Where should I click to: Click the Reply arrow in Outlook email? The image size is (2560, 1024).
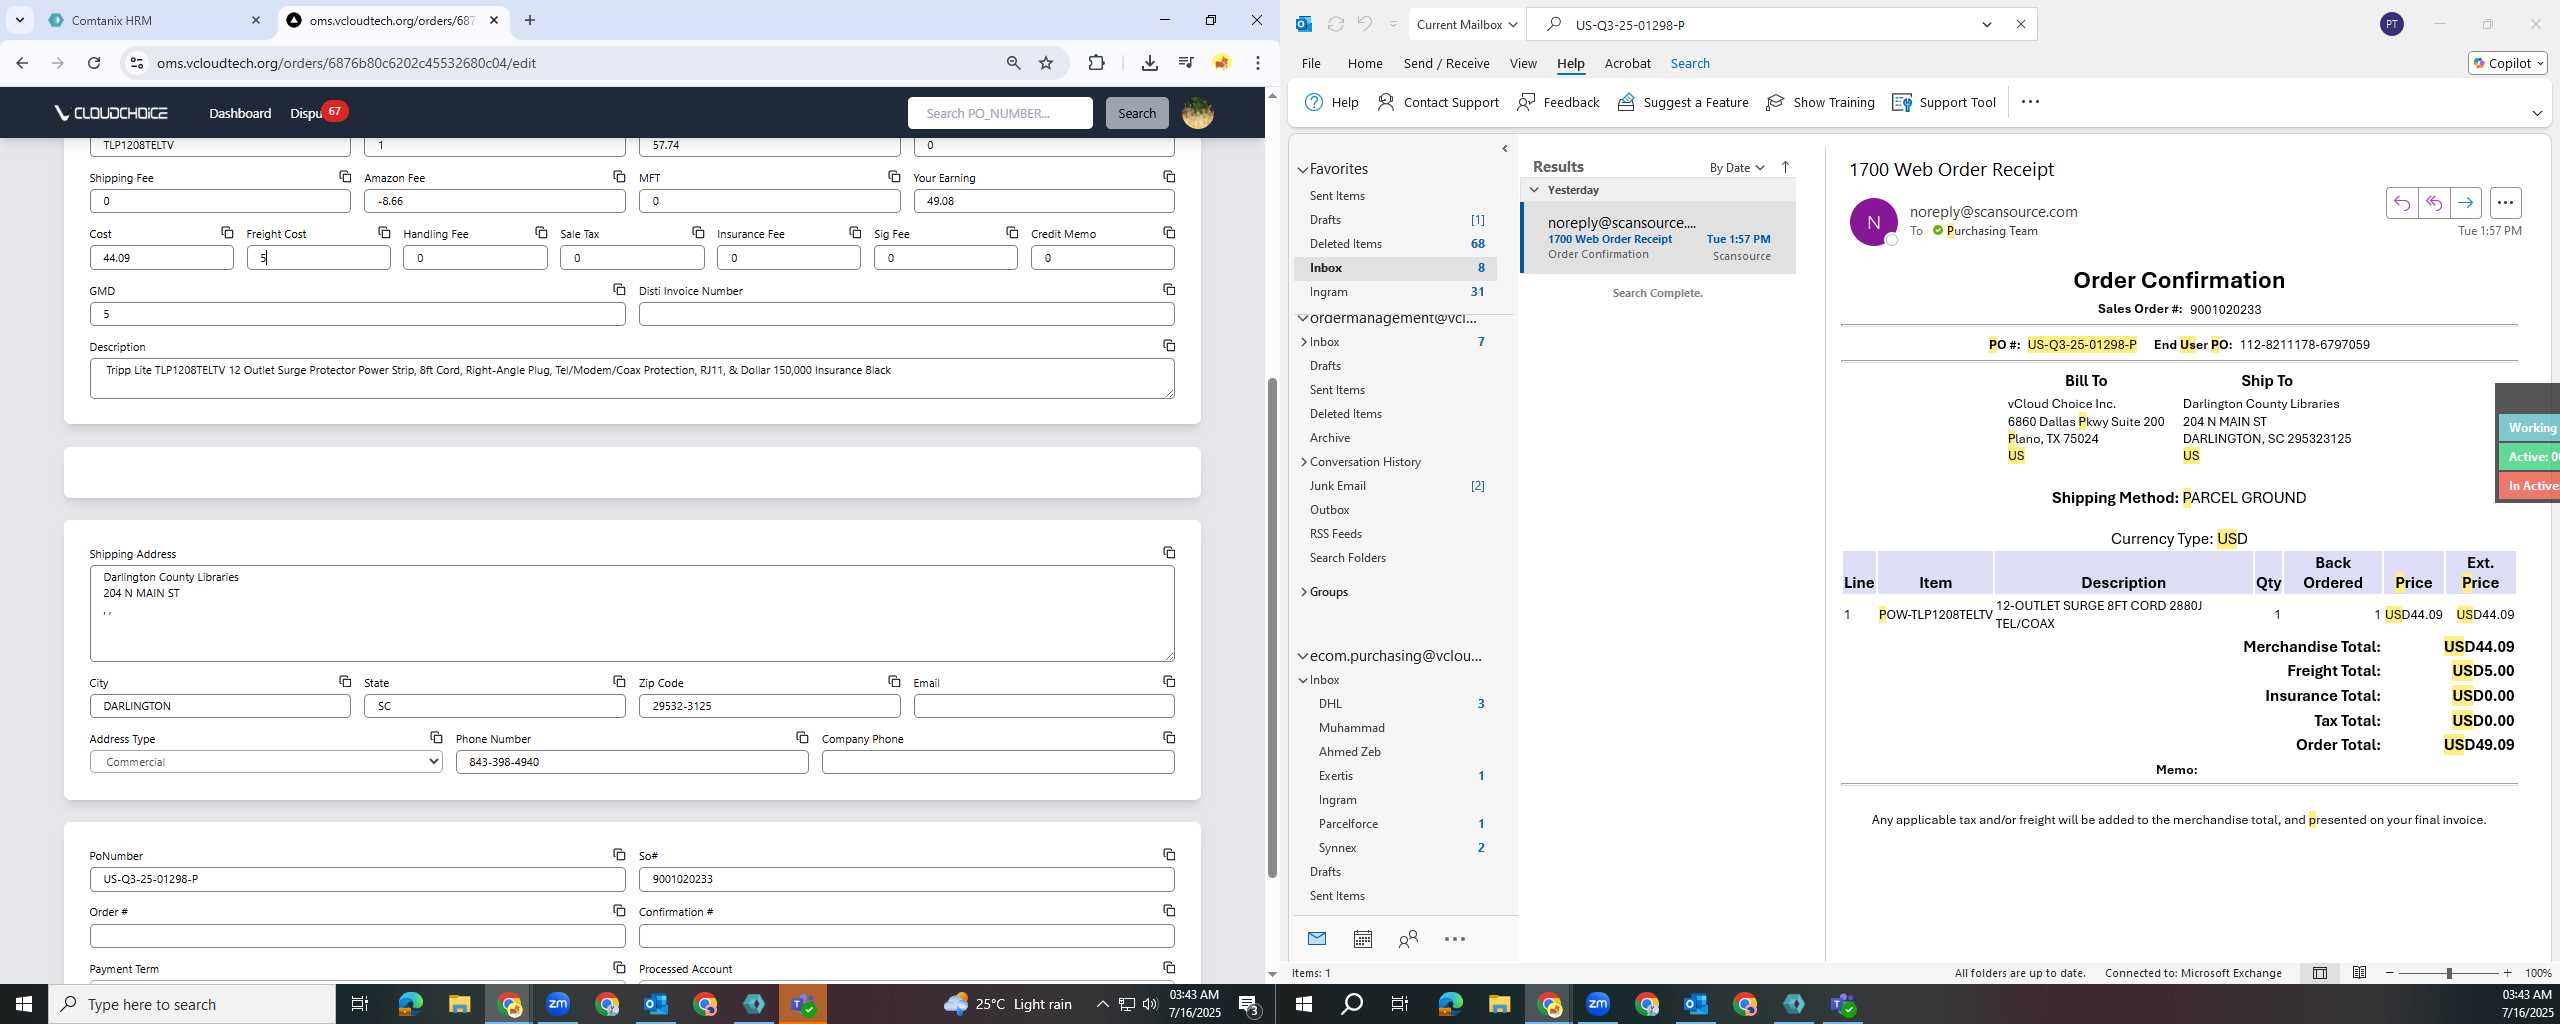pyautogui.click(x=2402, y=203)
